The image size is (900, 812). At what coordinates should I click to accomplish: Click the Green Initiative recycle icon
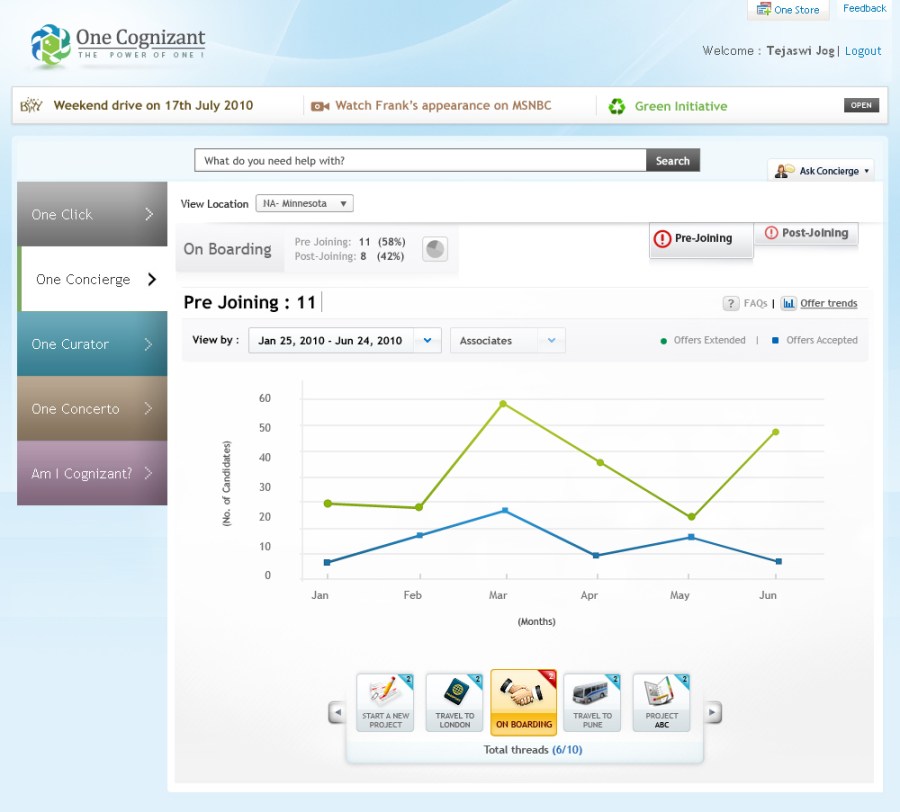618,106
